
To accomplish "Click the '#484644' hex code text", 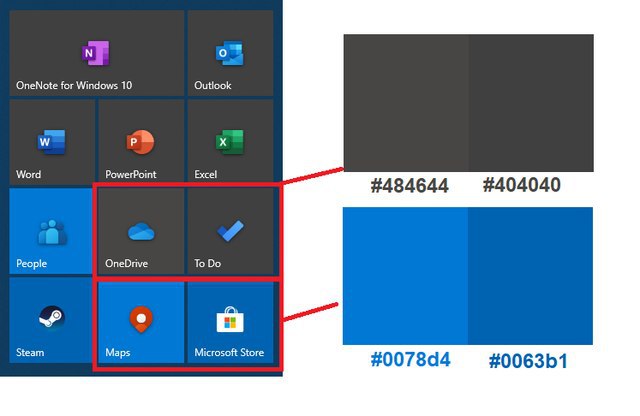I will pyautogui.click(x=409, y=186).
